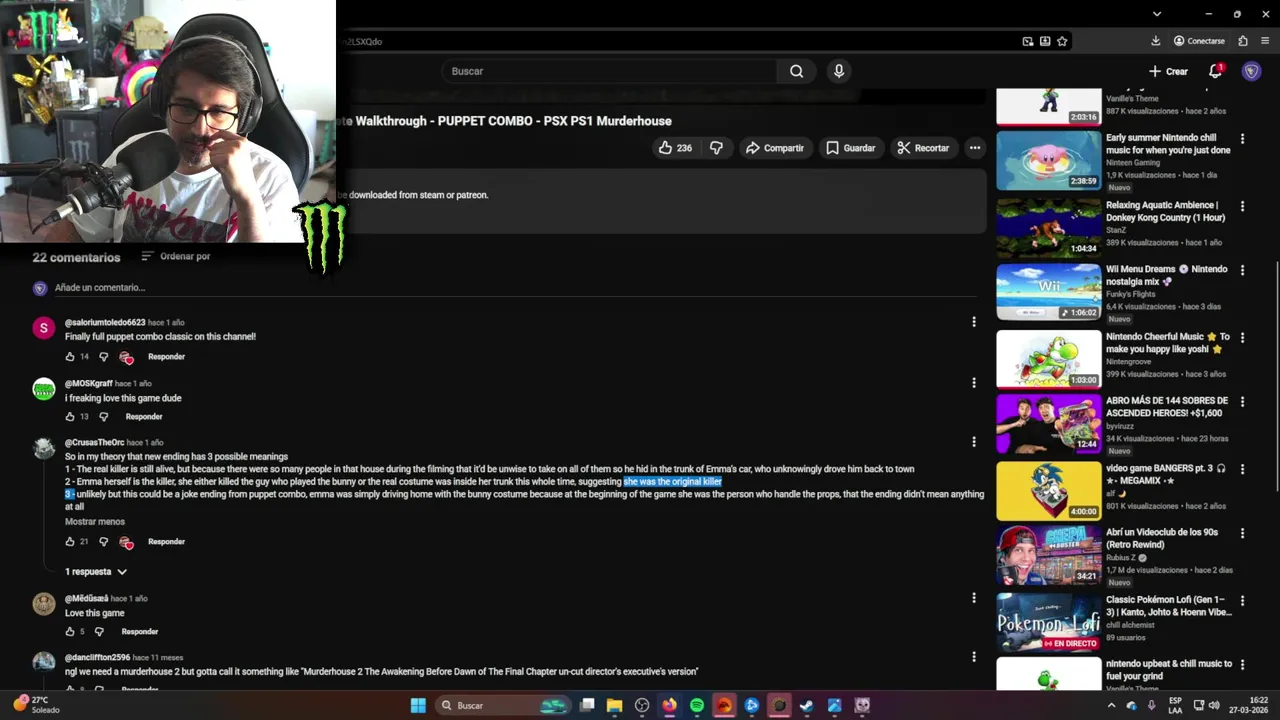Open 'Abrí un Videoclub de los 90s' title
Image resolution: width=1280 pixels, height=720 pixels.
(1162, 538)
